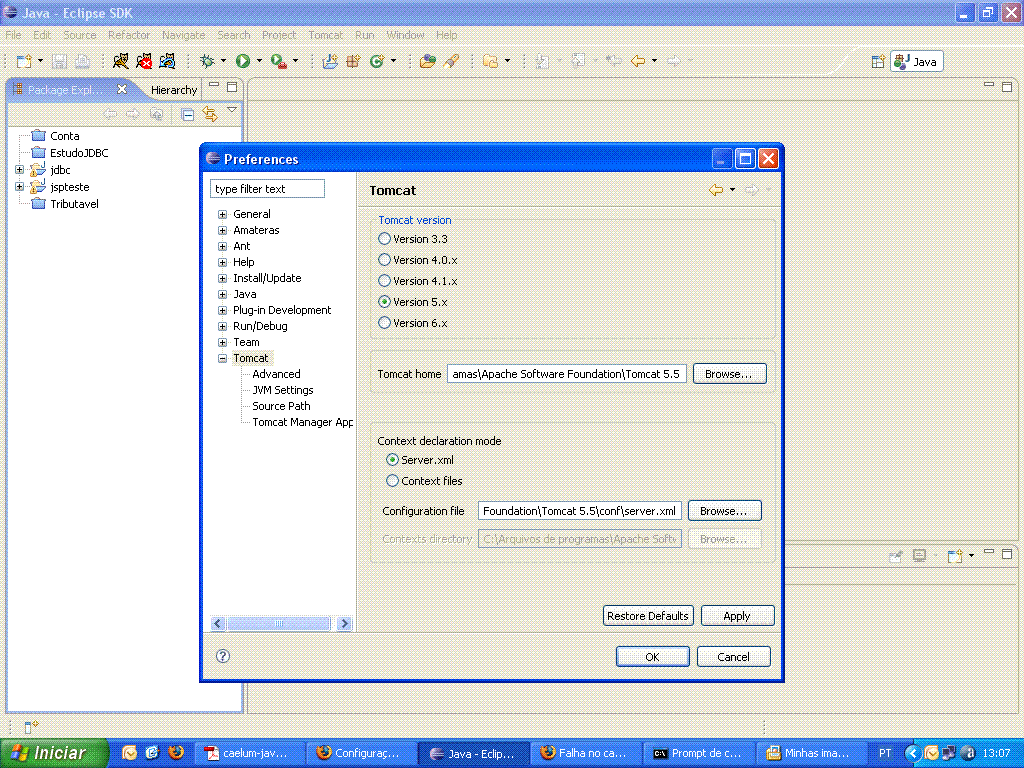Stop Tomcat with the red-X cat icon

coord(144,61)
